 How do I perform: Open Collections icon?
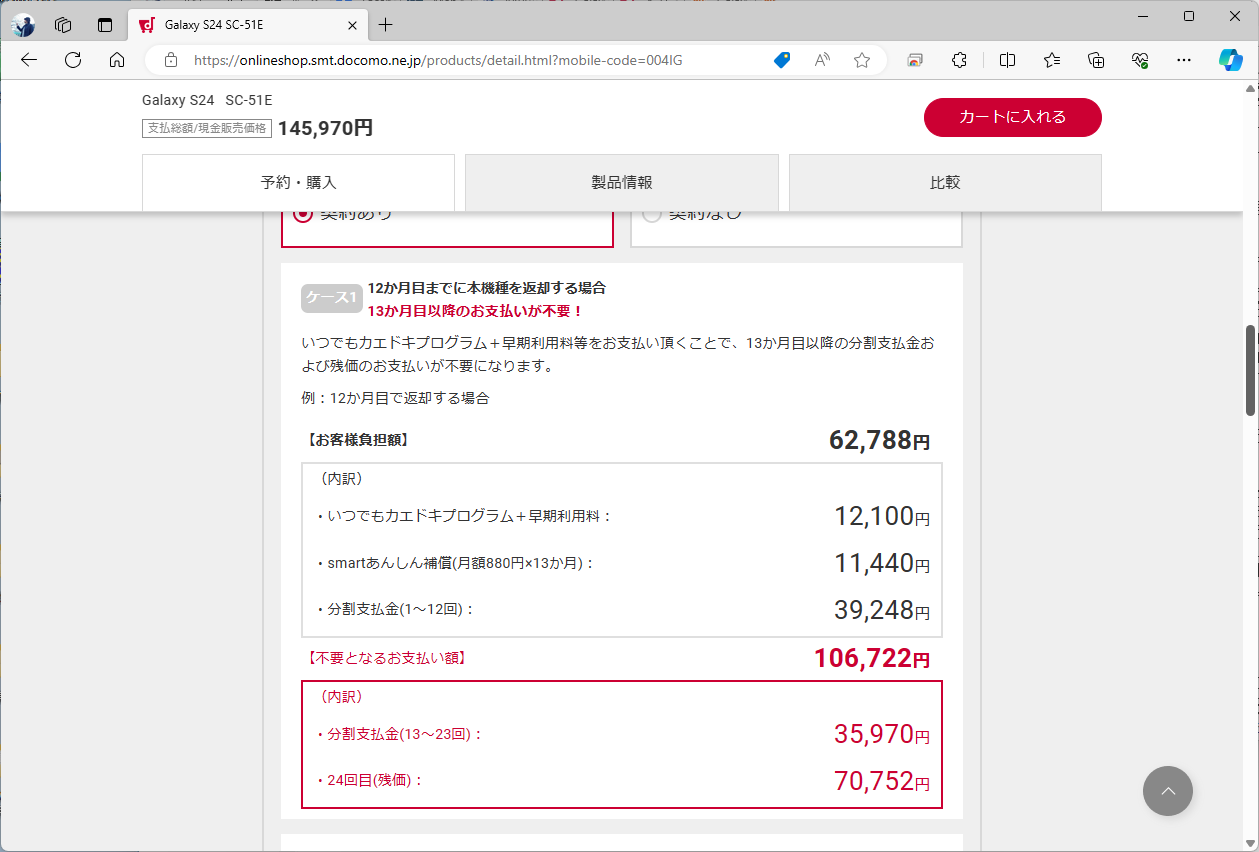[x=1096, y=60]
